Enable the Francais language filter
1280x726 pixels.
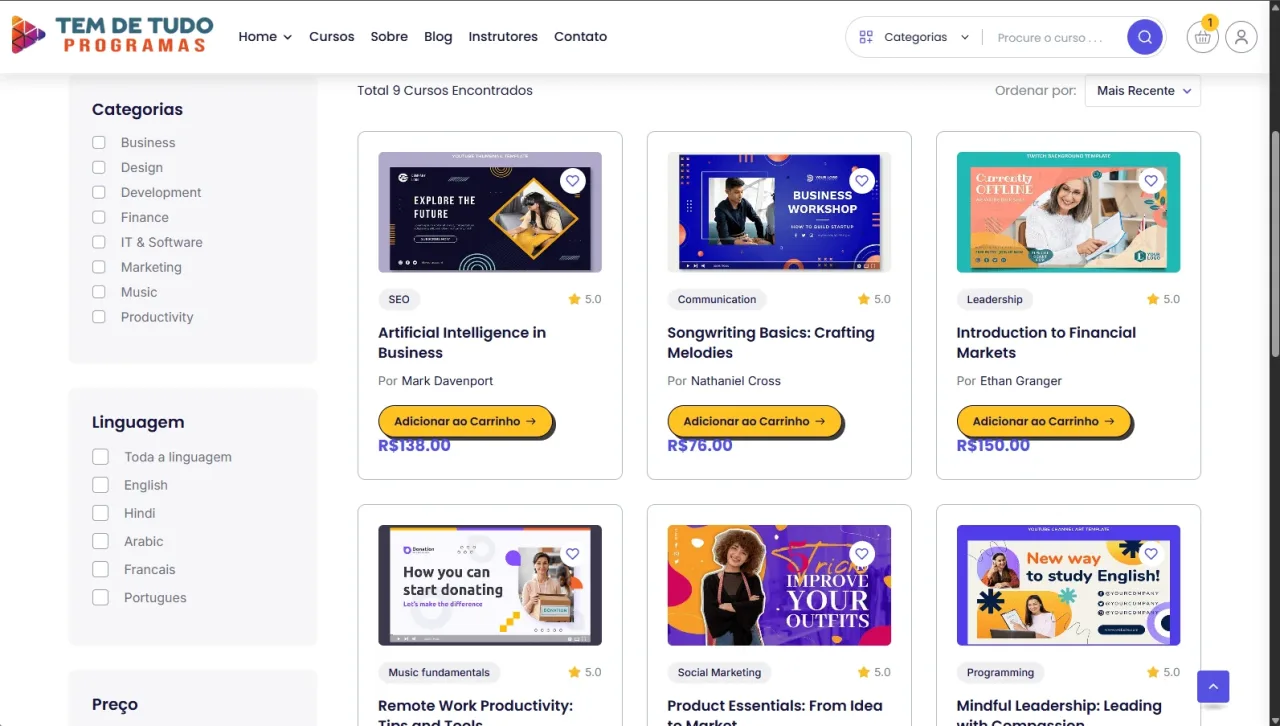pos(100,569)
